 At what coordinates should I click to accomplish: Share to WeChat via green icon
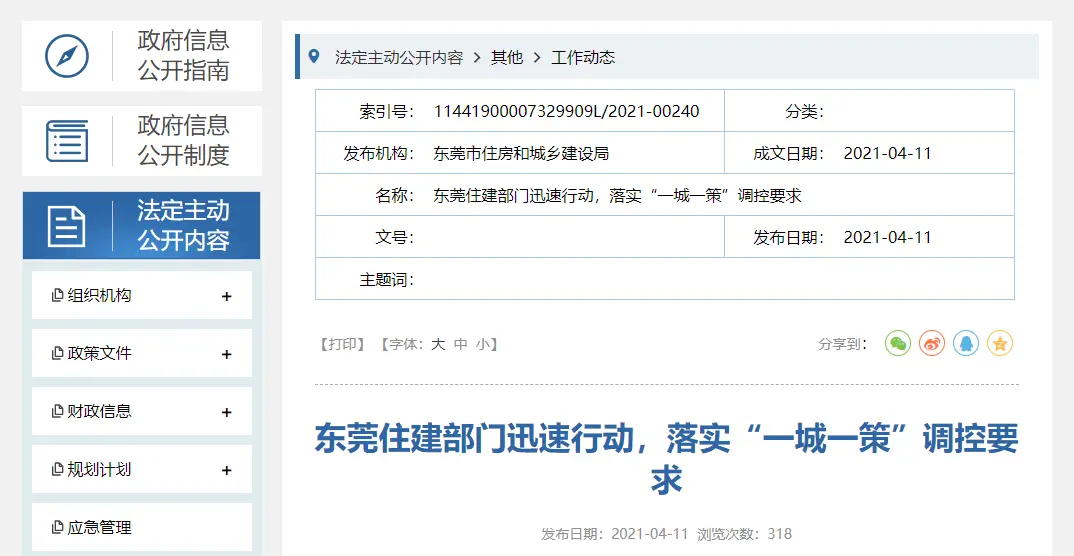point(898,343)
